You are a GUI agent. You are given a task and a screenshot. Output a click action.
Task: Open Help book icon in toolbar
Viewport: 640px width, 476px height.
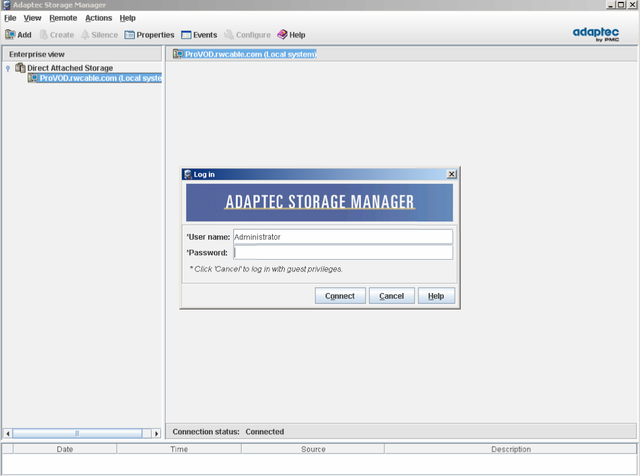coord(282,35)
